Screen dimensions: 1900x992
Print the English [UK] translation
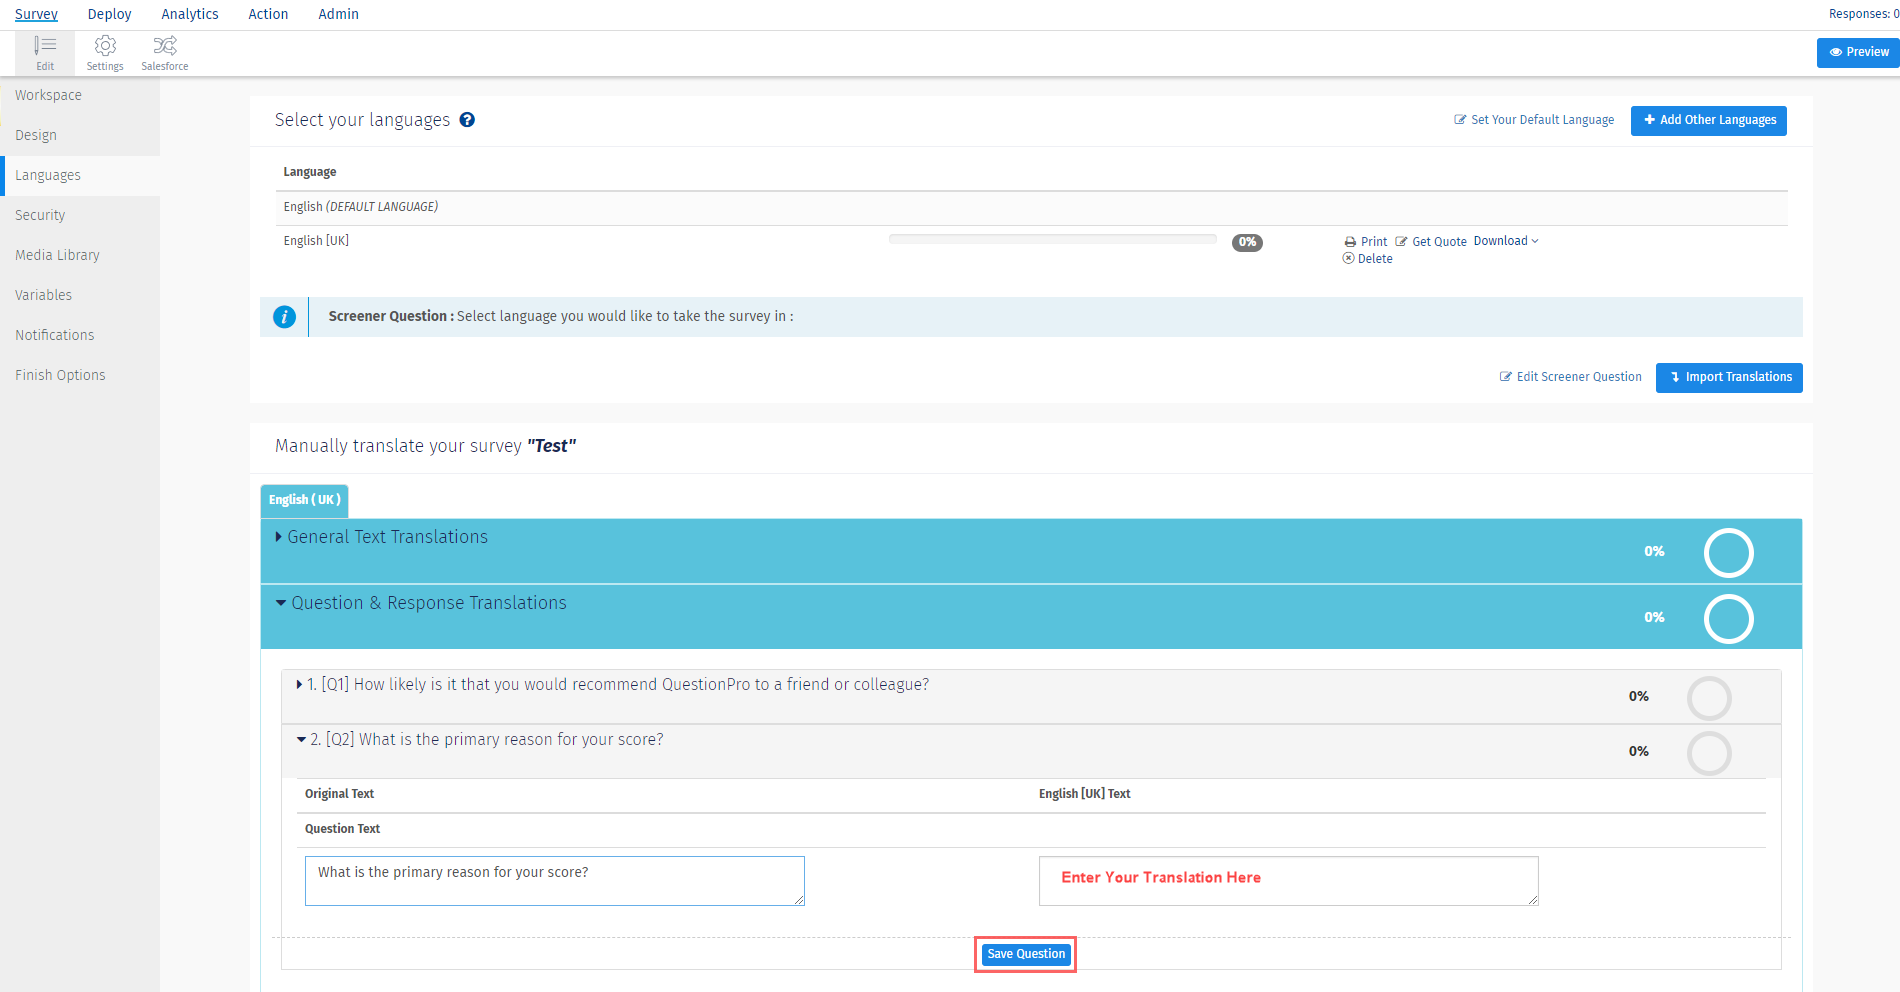pyautogui.click(x=1365, y=241)
